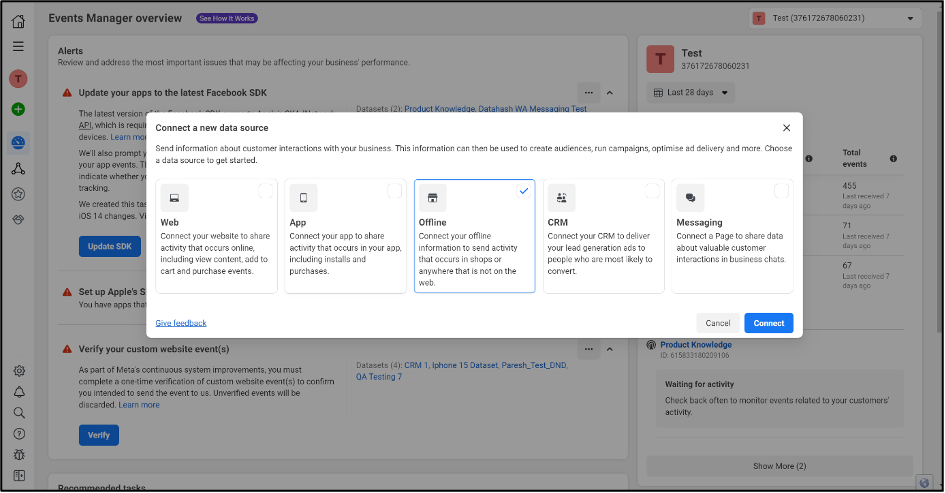Close the Connect a new data source dialog
This screenshot has height=493, width=945.
786,128
